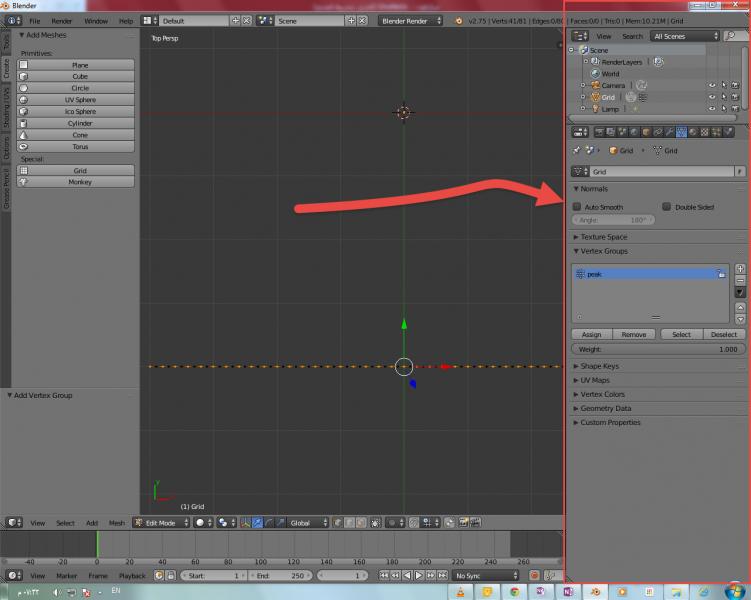Toggle Grid visibility eye in outliner

click(712, 97)
